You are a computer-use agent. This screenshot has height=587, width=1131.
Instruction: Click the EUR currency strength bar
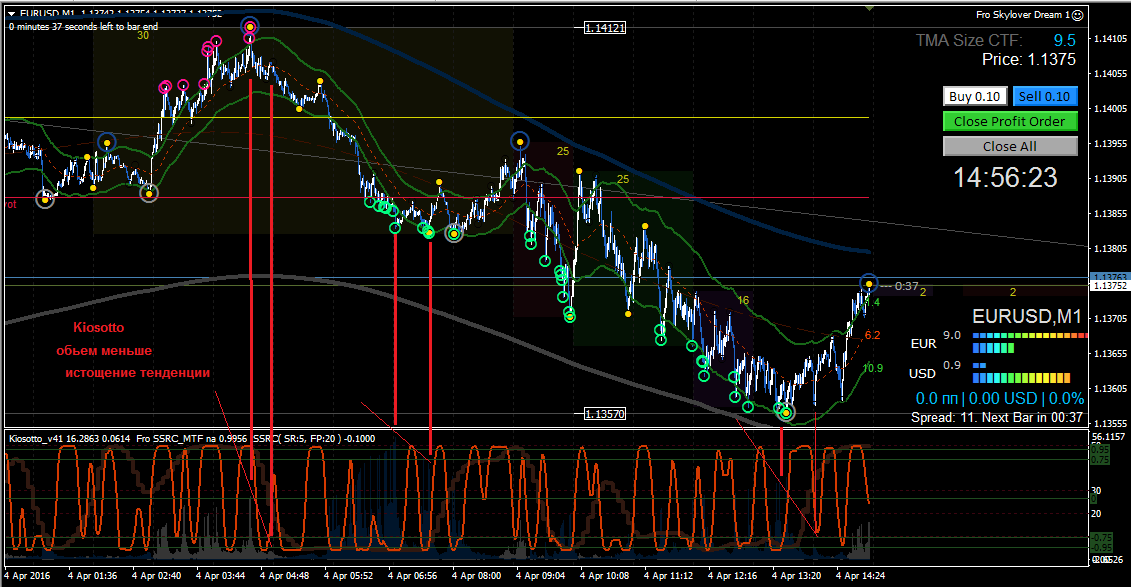pos(1030,342)
